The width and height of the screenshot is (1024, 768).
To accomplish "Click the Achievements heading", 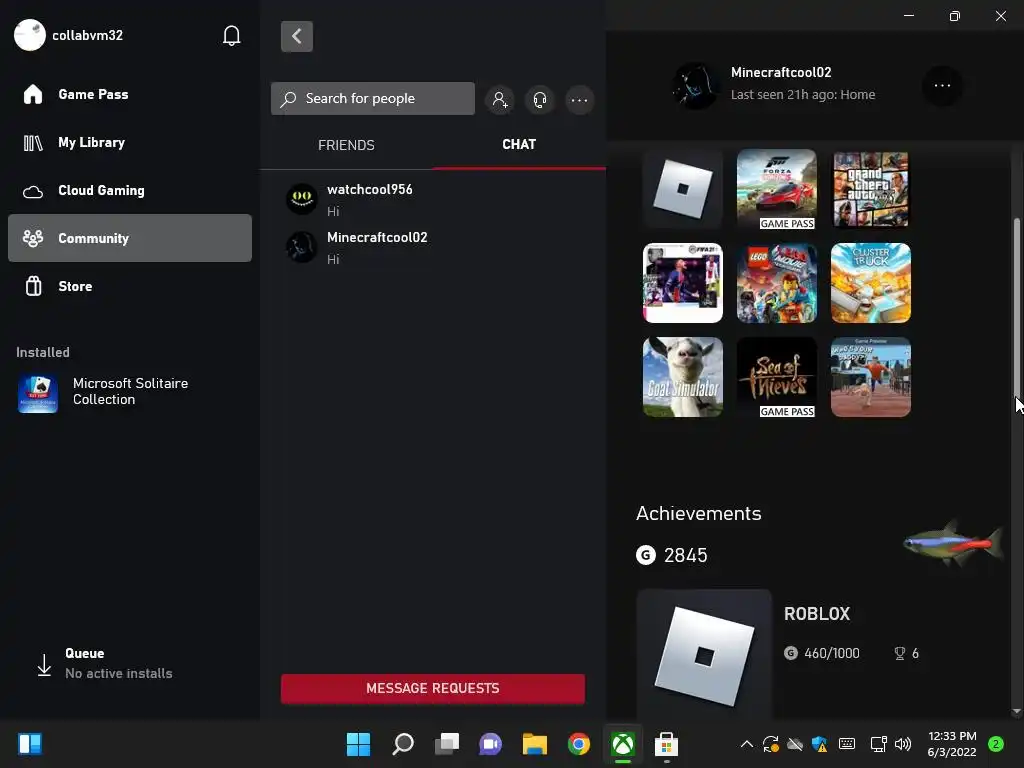I will tap(699, 513).
